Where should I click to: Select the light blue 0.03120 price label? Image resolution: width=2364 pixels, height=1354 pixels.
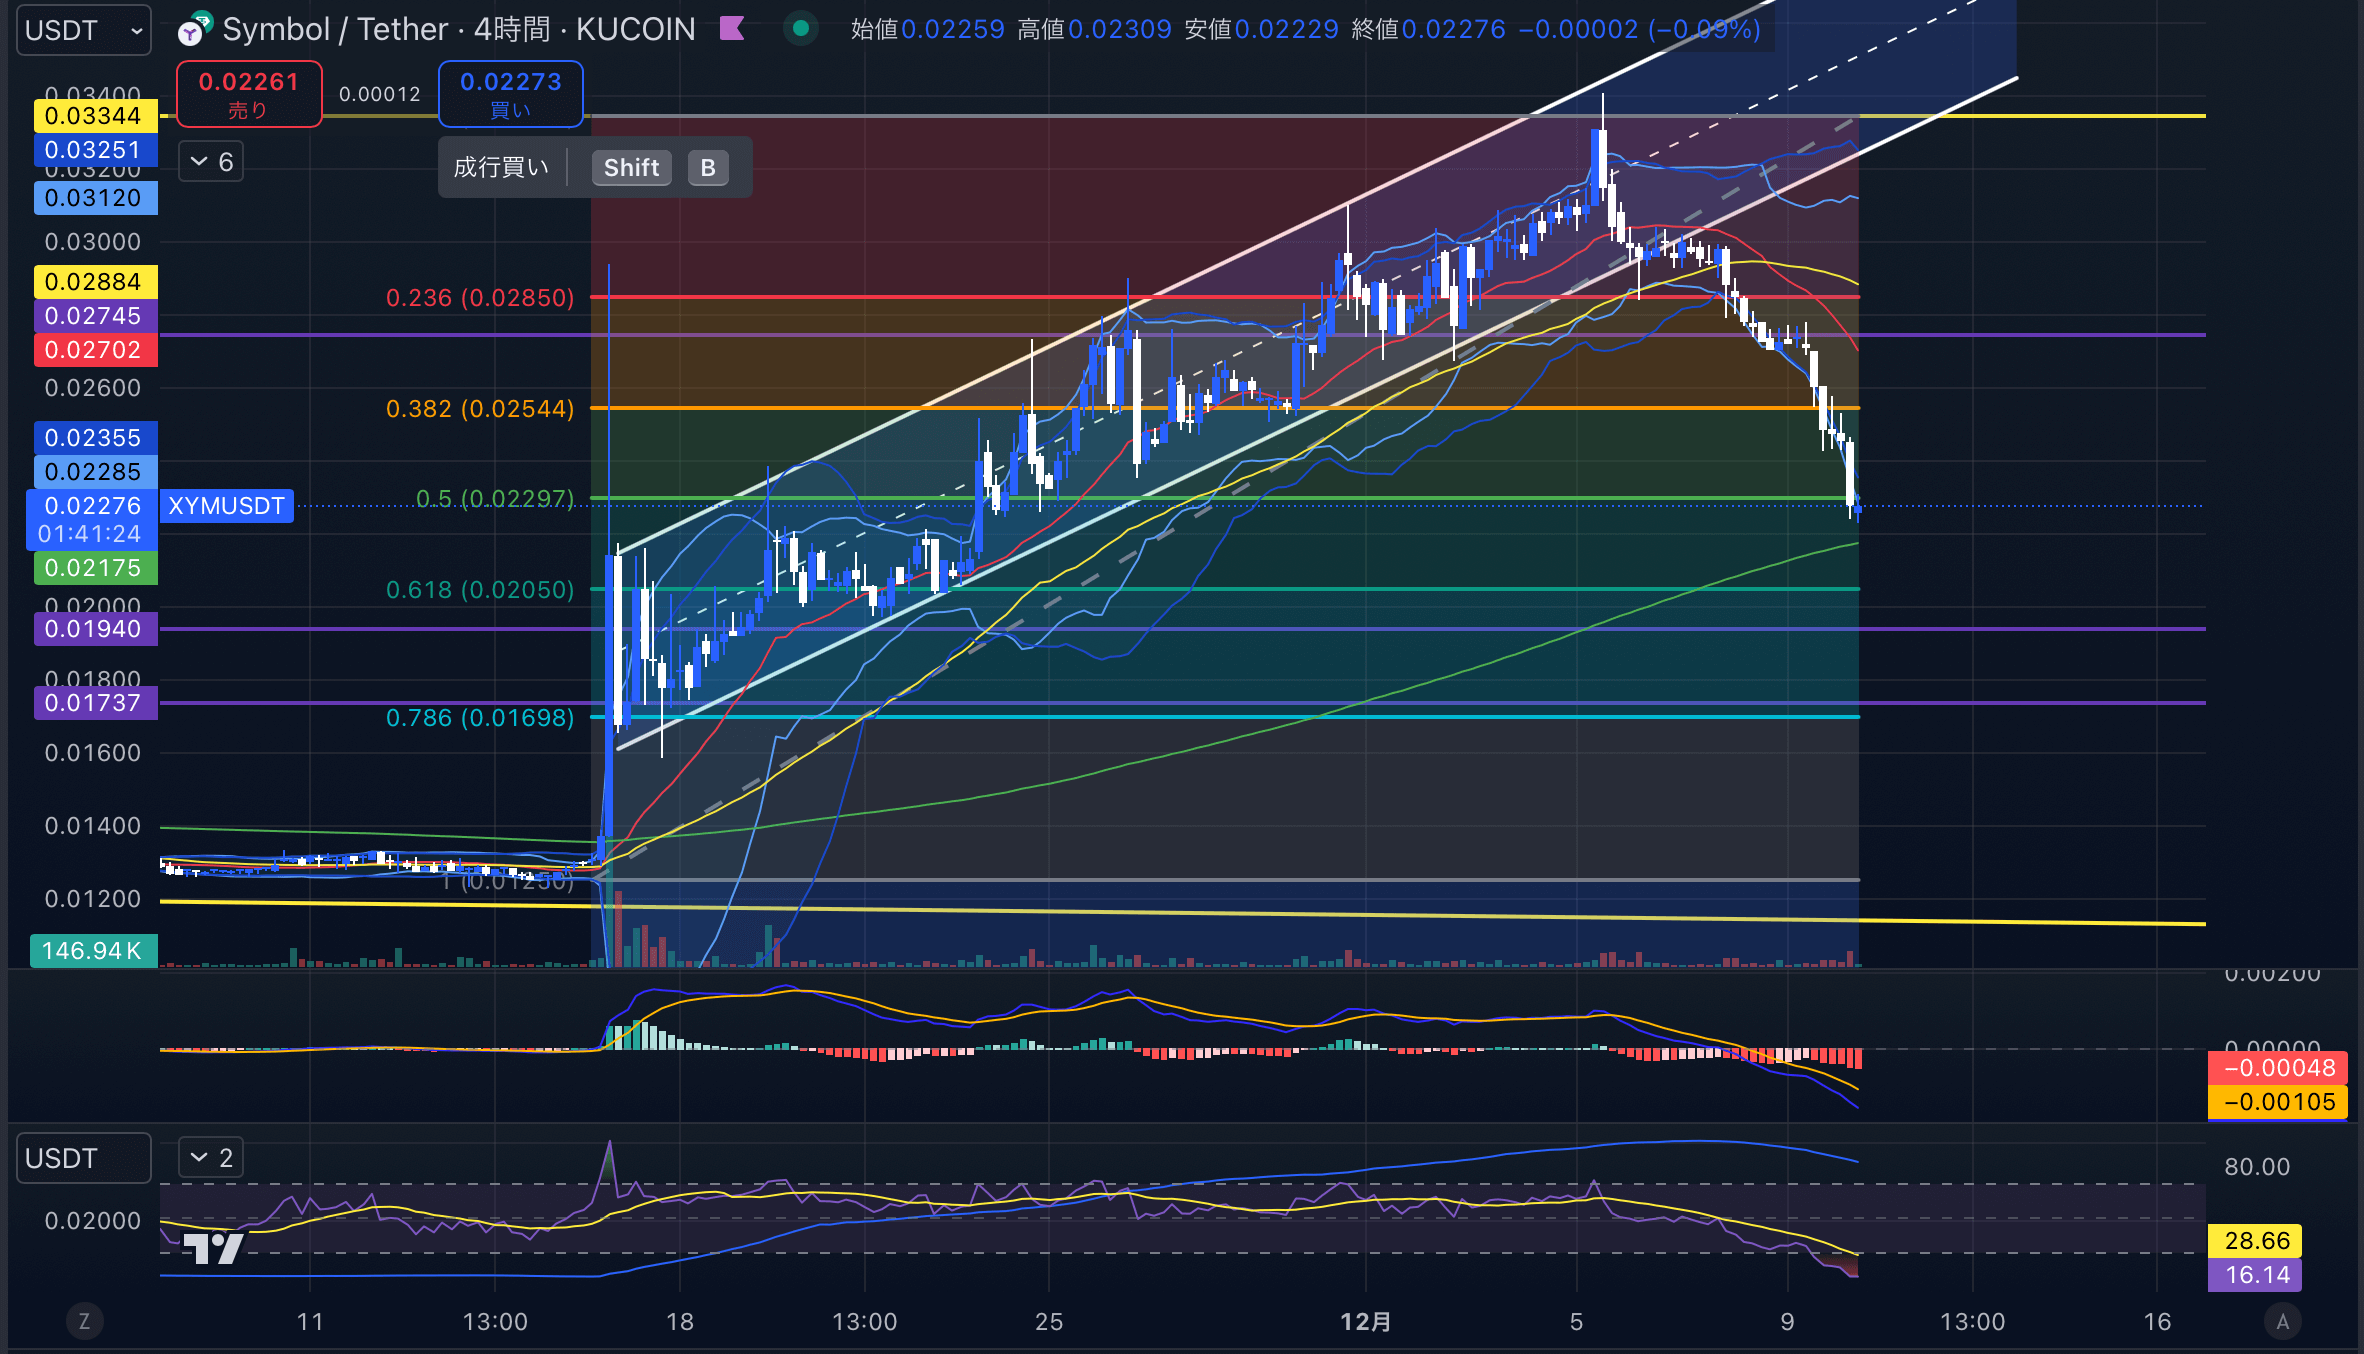pyautogui.click(x=95, y=198)
